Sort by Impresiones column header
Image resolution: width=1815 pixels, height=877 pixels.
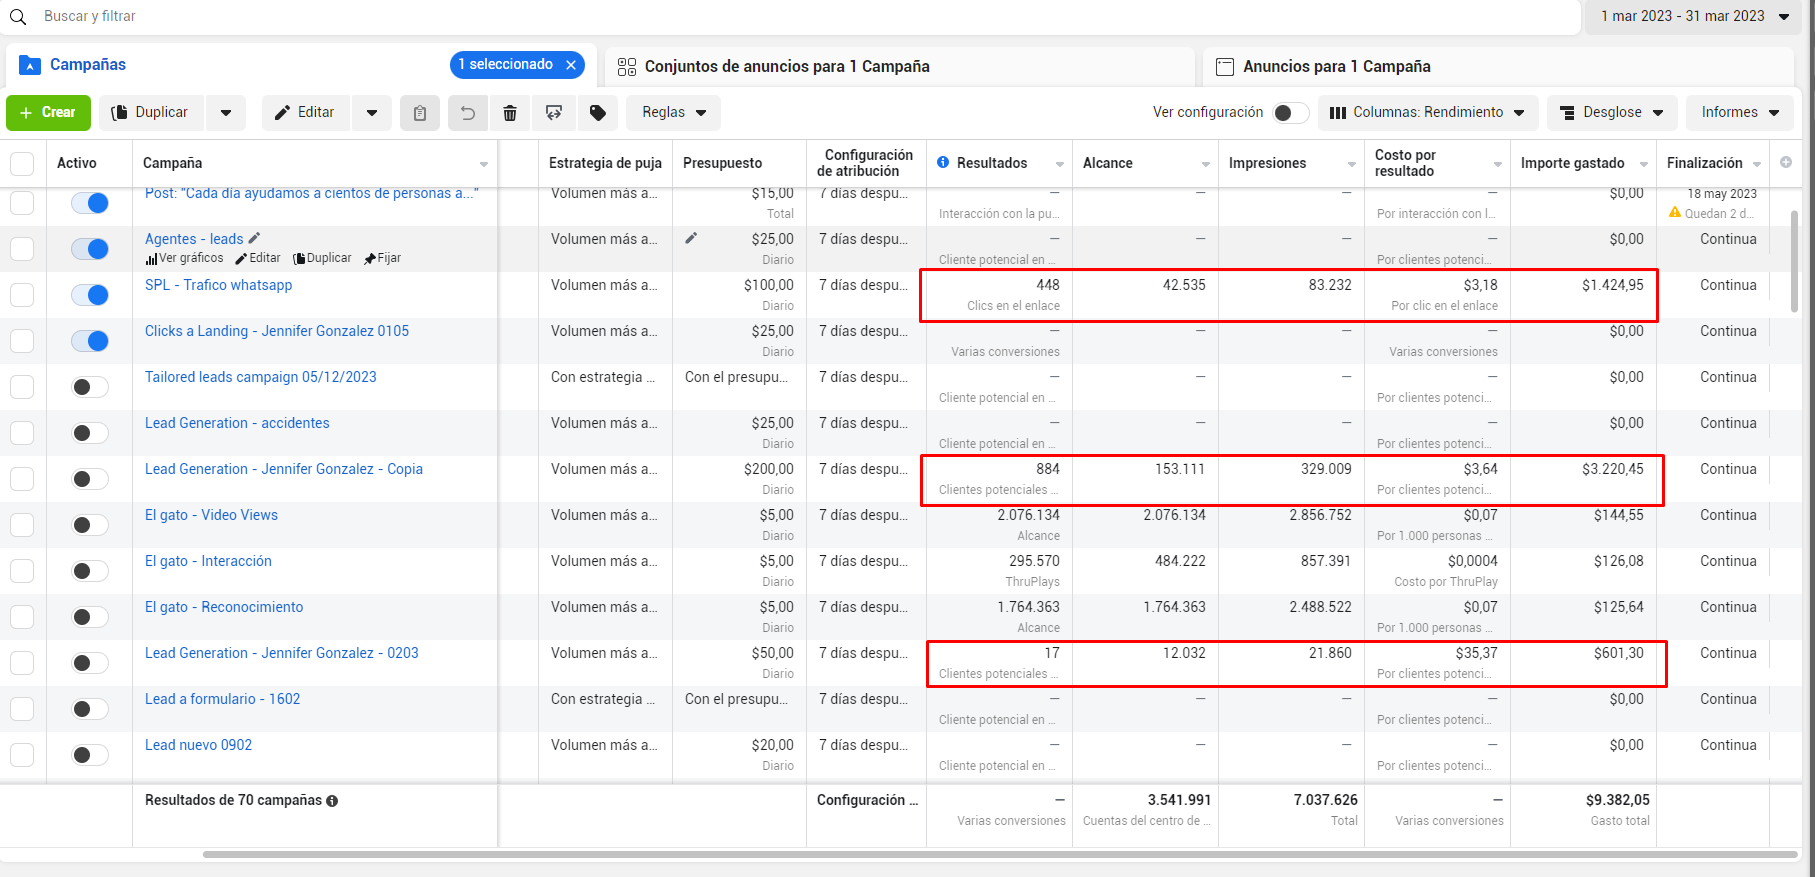pos(1267,163)
